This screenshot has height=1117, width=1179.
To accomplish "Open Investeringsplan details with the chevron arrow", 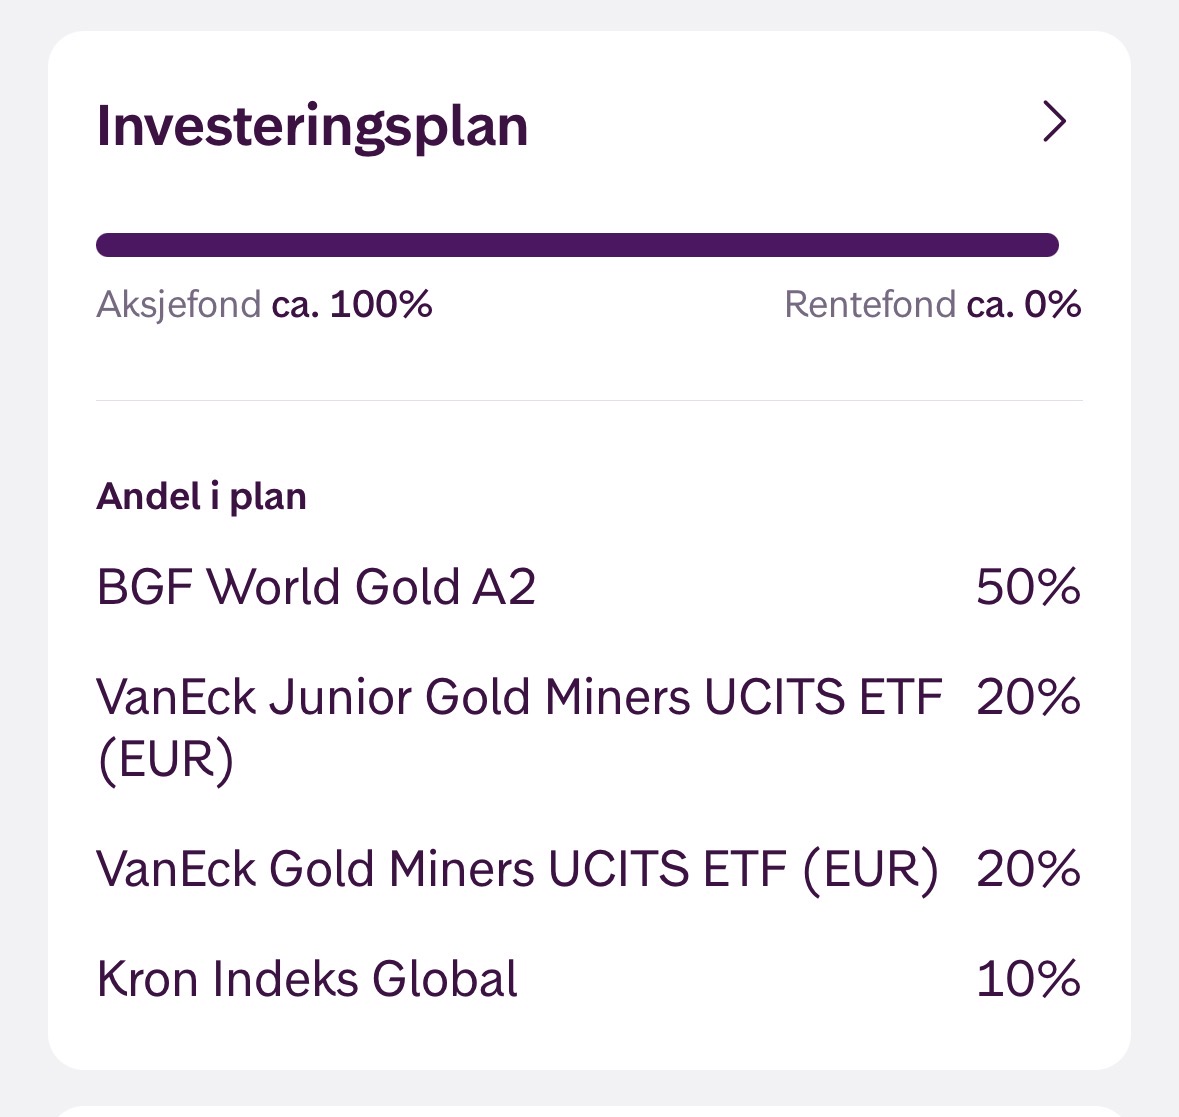I will pos(1055,122).
